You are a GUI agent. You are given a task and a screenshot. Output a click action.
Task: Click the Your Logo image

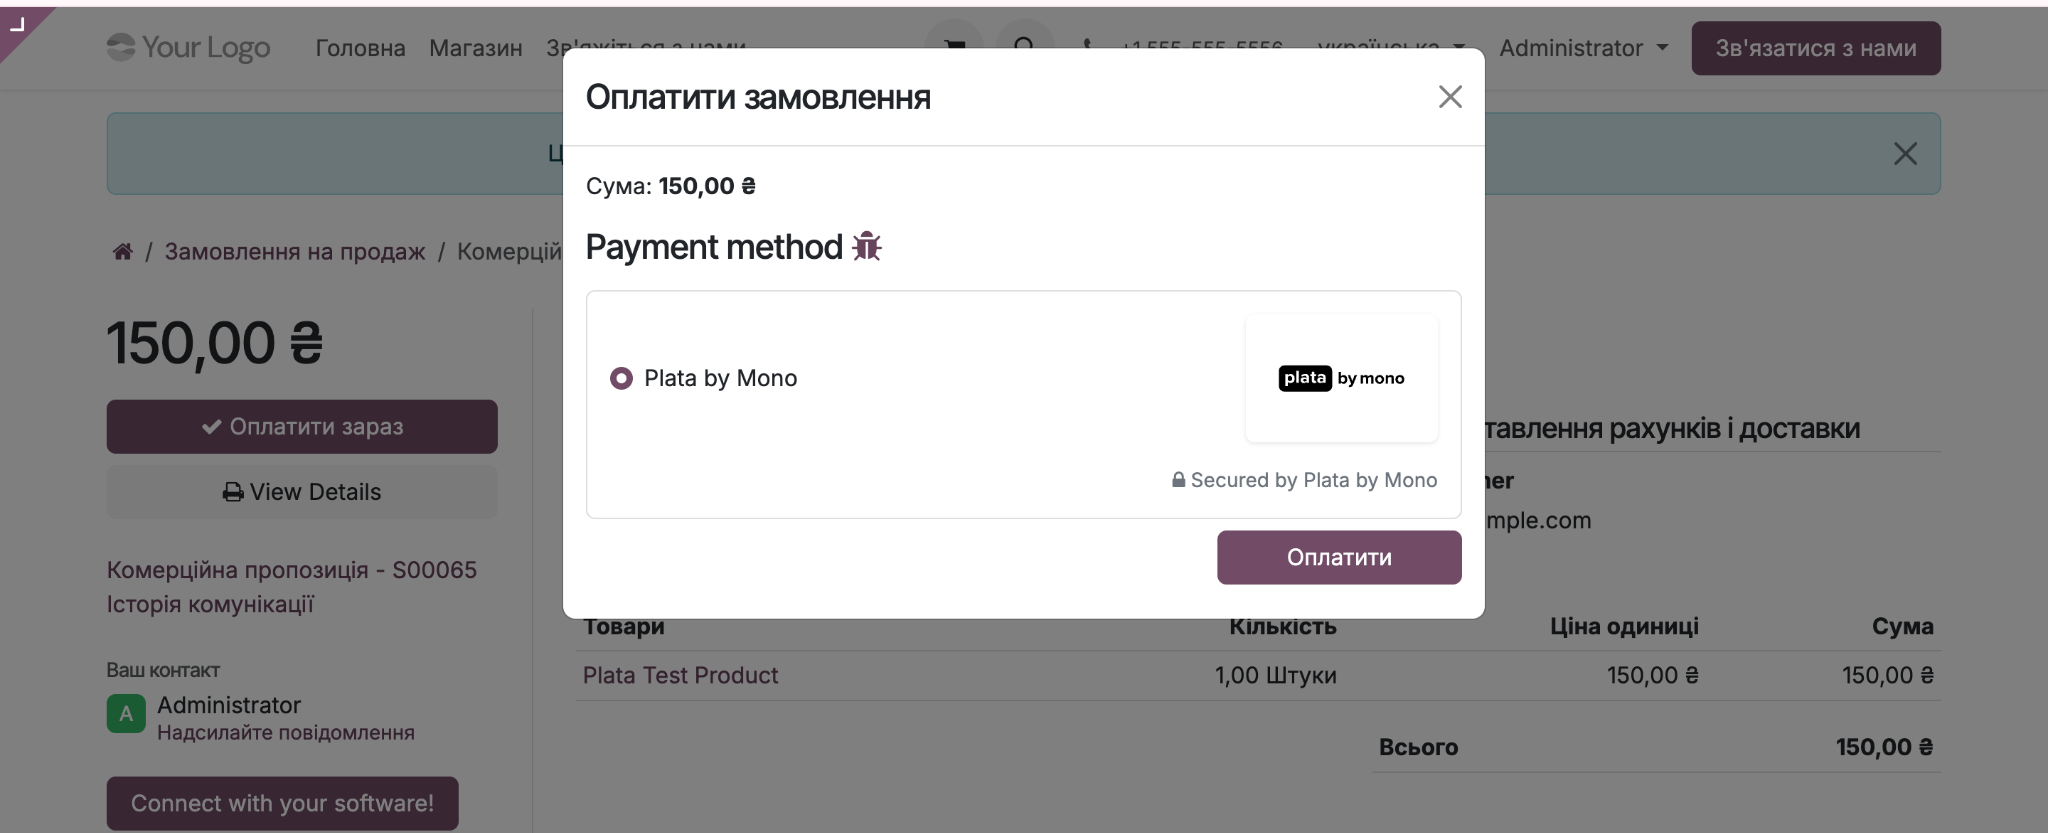(x=189, y=47)
